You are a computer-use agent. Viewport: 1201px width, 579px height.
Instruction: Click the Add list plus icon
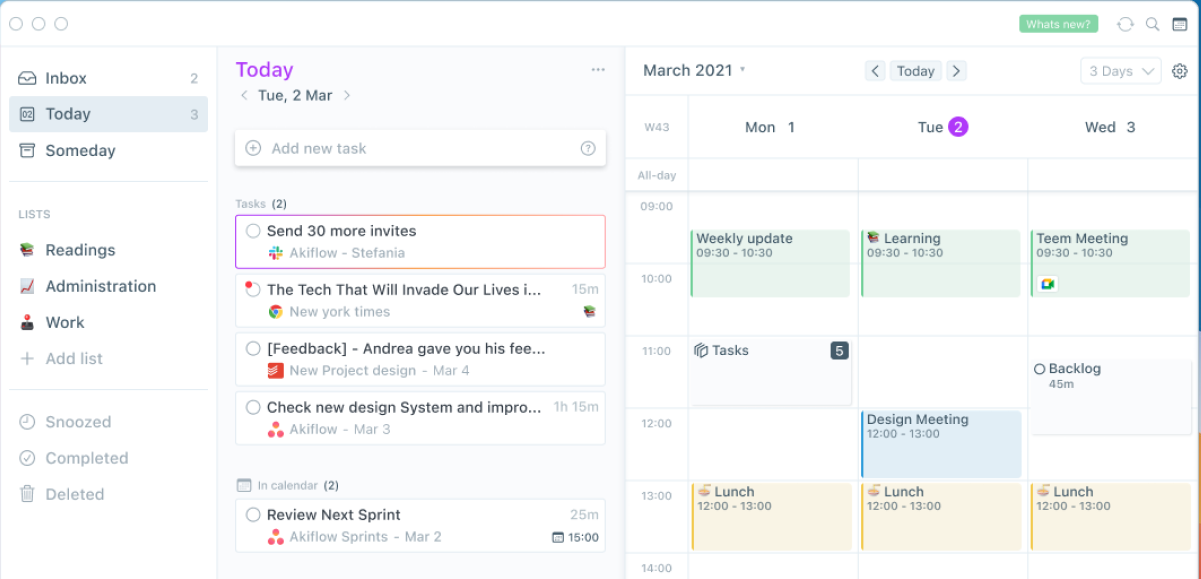point(27,359)
